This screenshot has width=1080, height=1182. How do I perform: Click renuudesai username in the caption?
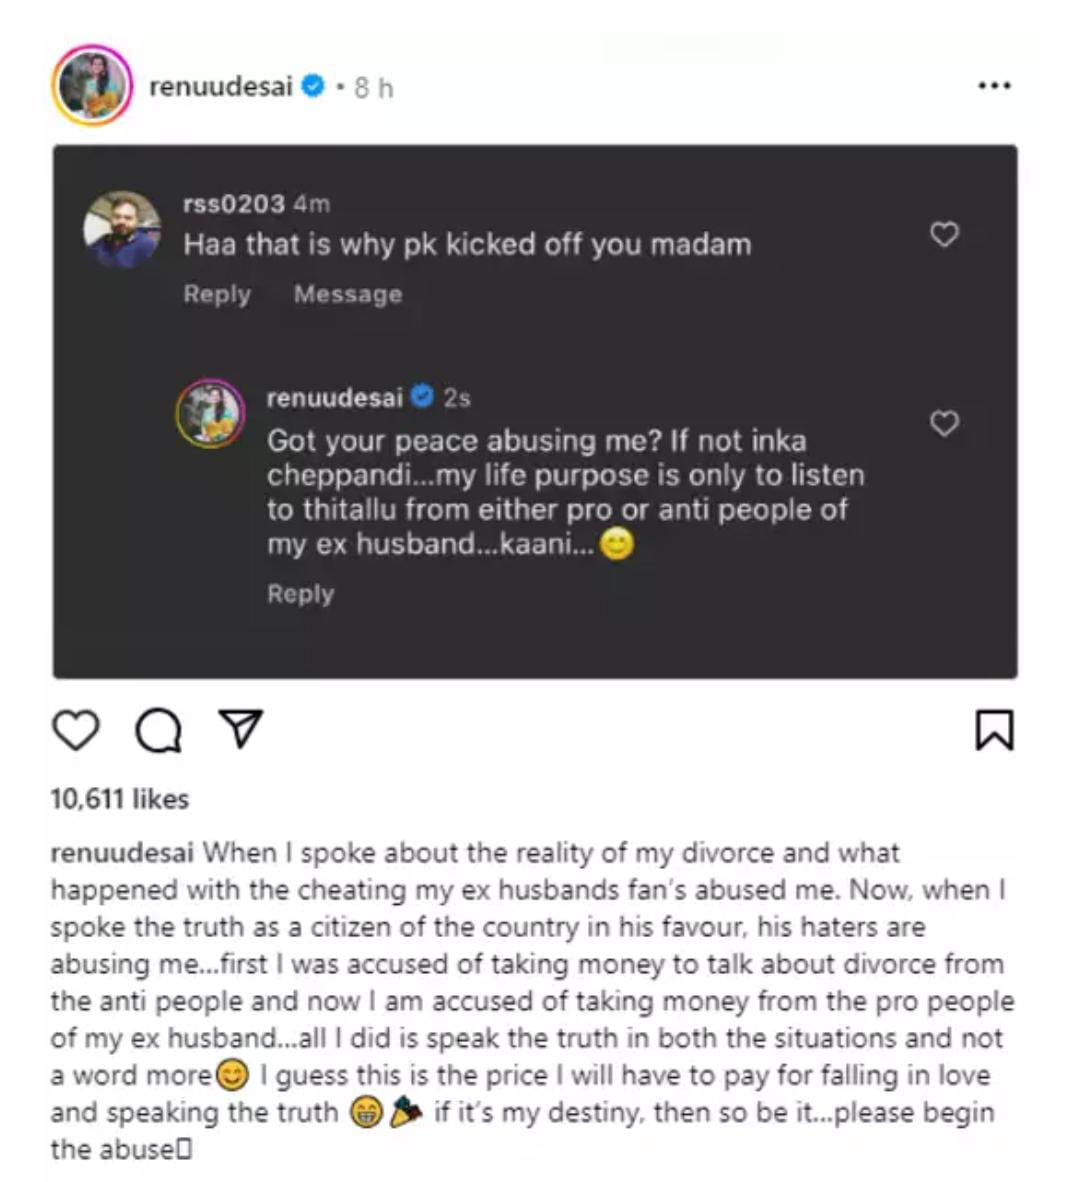(x=121, y=853)
